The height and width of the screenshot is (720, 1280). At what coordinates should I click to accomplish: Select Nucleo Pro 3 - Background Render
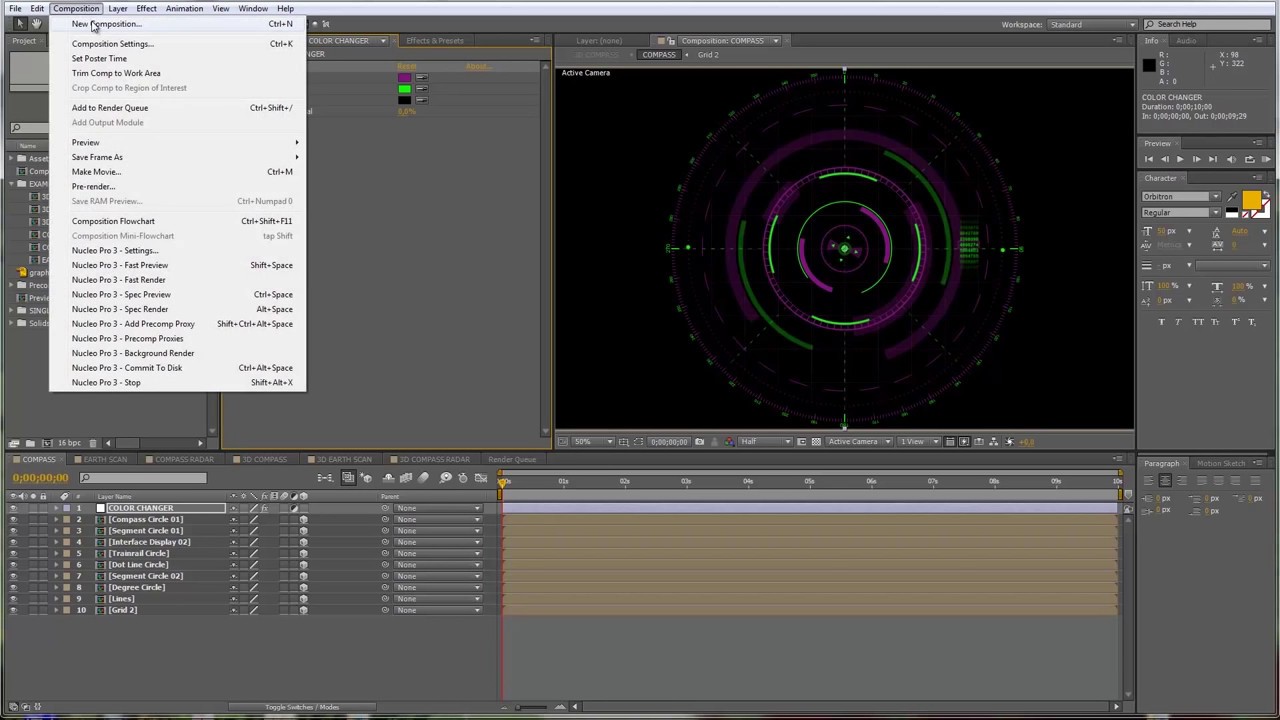coord(133,353)
